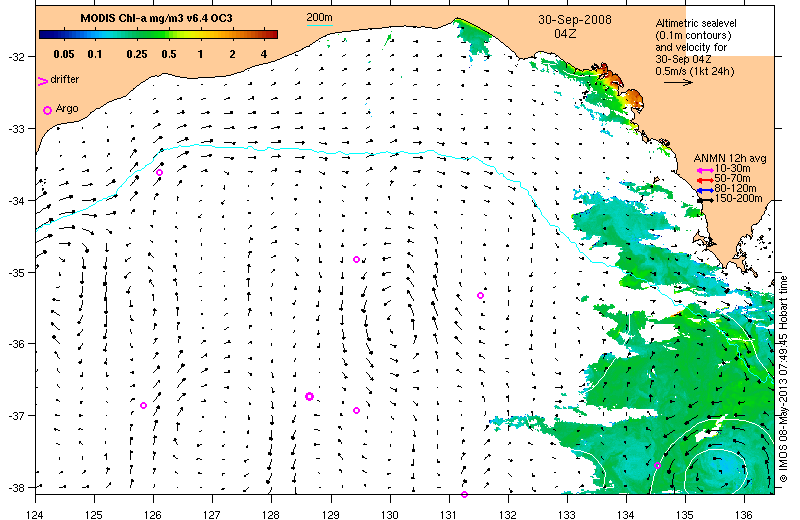Click the 0.5m/s velocity scale arrow
This screenshot has width=800, height=520.
pos(678,82)
